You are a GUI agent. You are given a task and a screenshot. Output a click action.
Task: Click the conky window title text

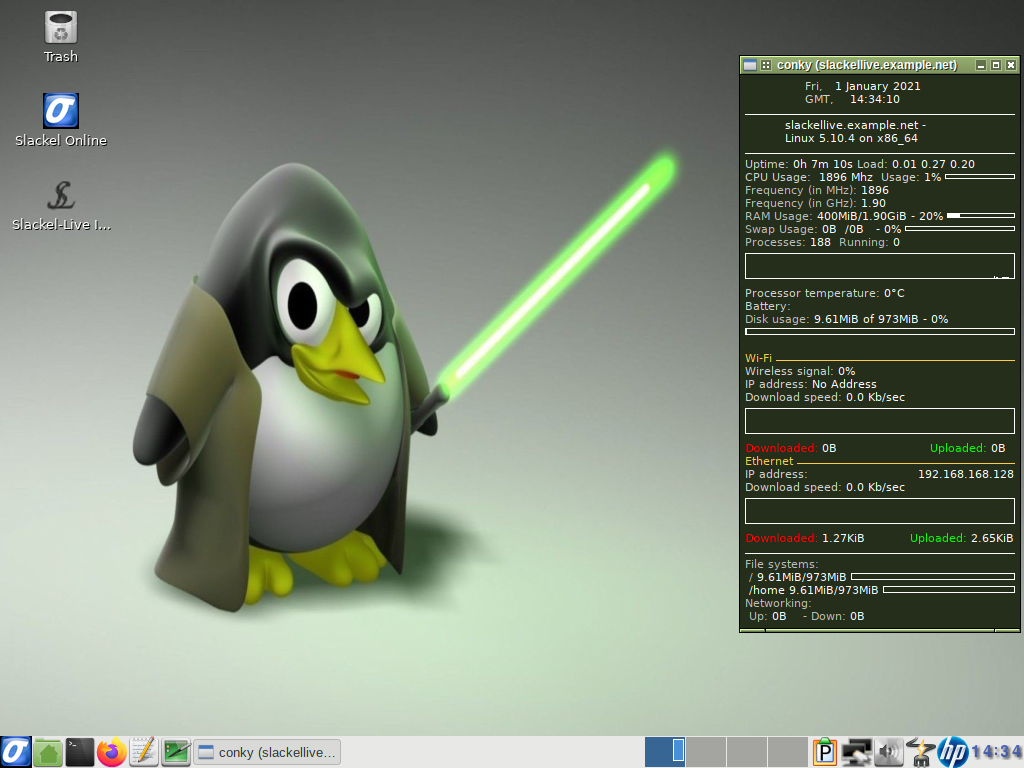[867, 65]
